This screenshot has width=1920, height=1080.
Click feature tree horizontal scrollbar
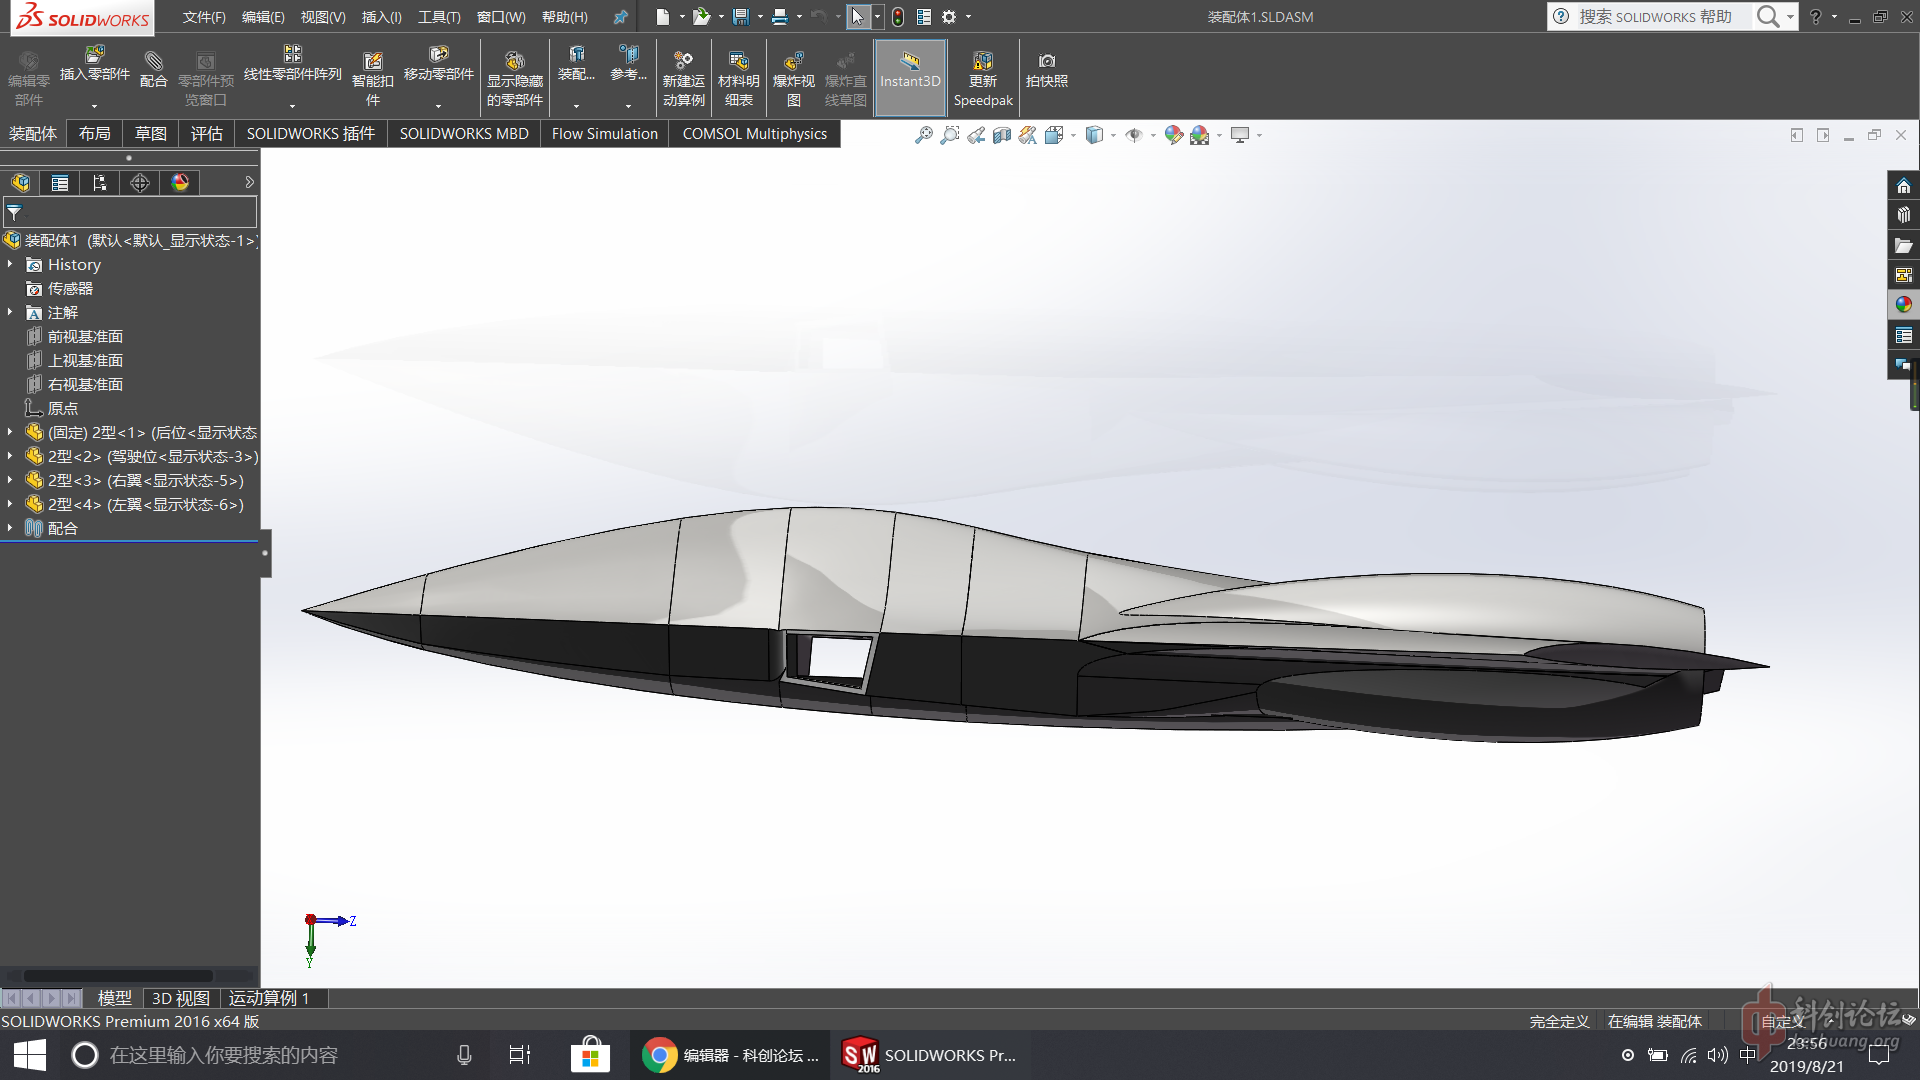(118, 976)
